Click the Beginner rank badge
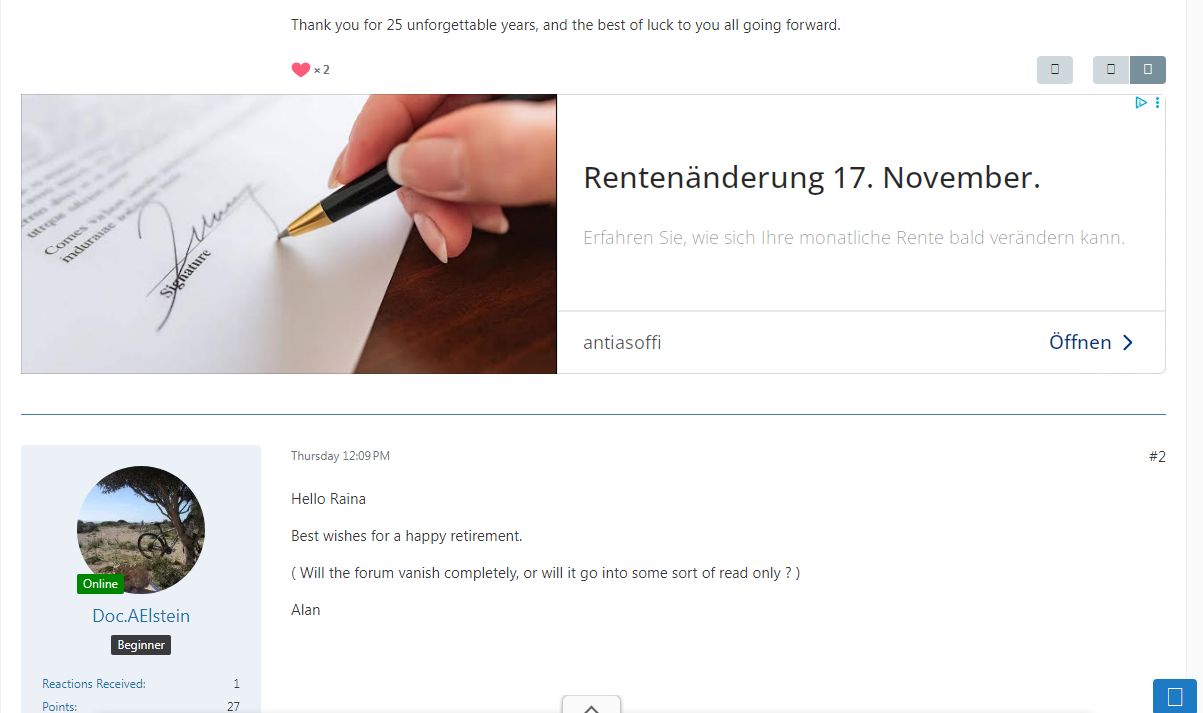1203x713 pixels. click(x=141, y=645)
